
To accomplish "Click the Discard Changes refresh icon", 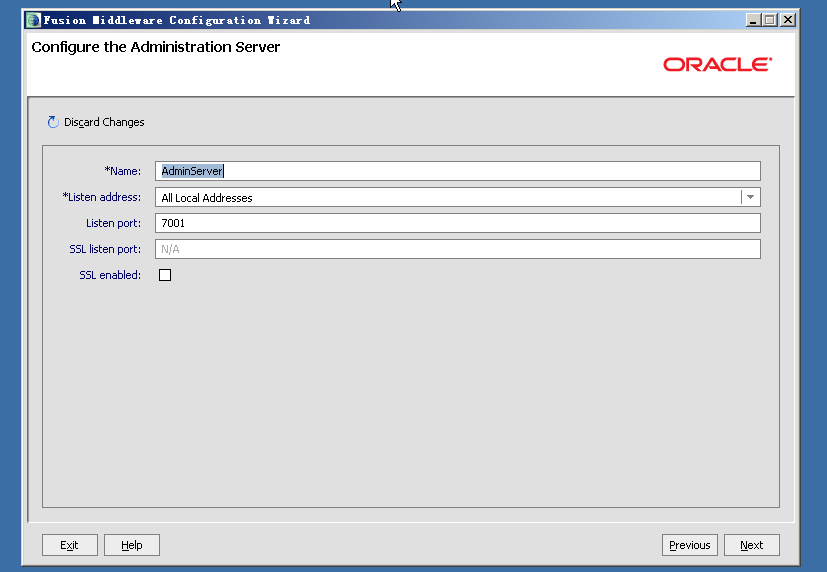I will (x=53, y=122).
